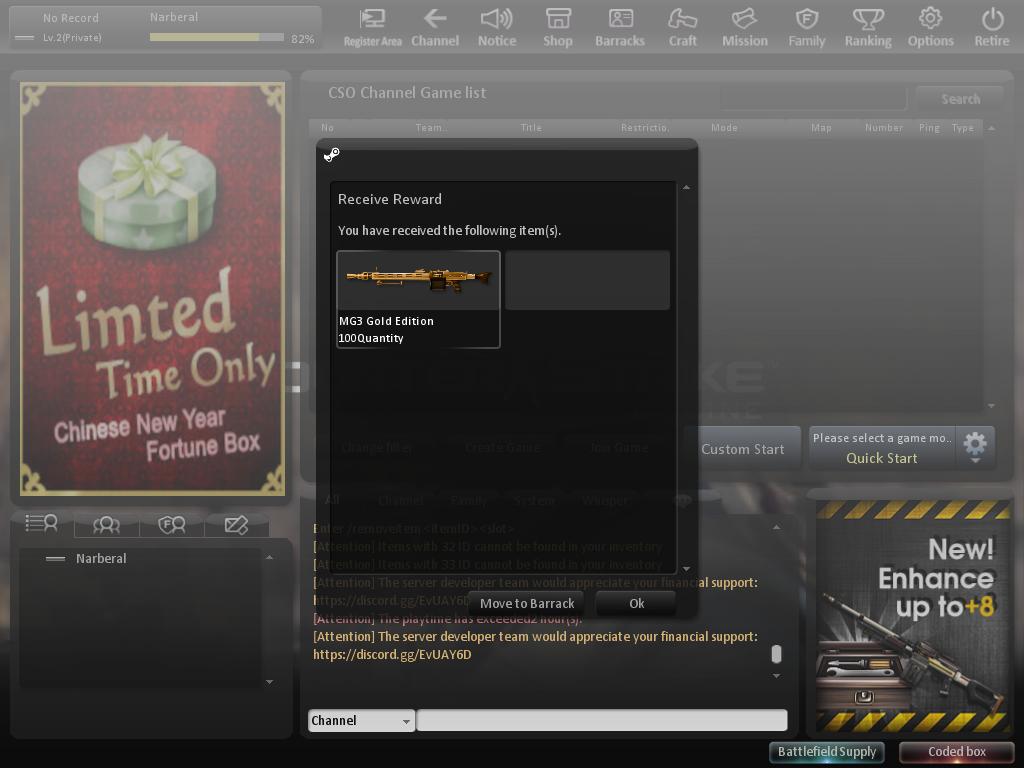
Task: Select the friends list icon
Action: [106, 524]
